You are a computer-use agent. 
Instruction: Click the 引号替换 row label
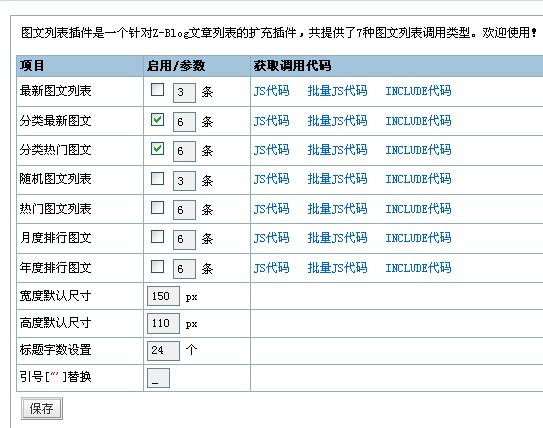click(x=55, y=377)
